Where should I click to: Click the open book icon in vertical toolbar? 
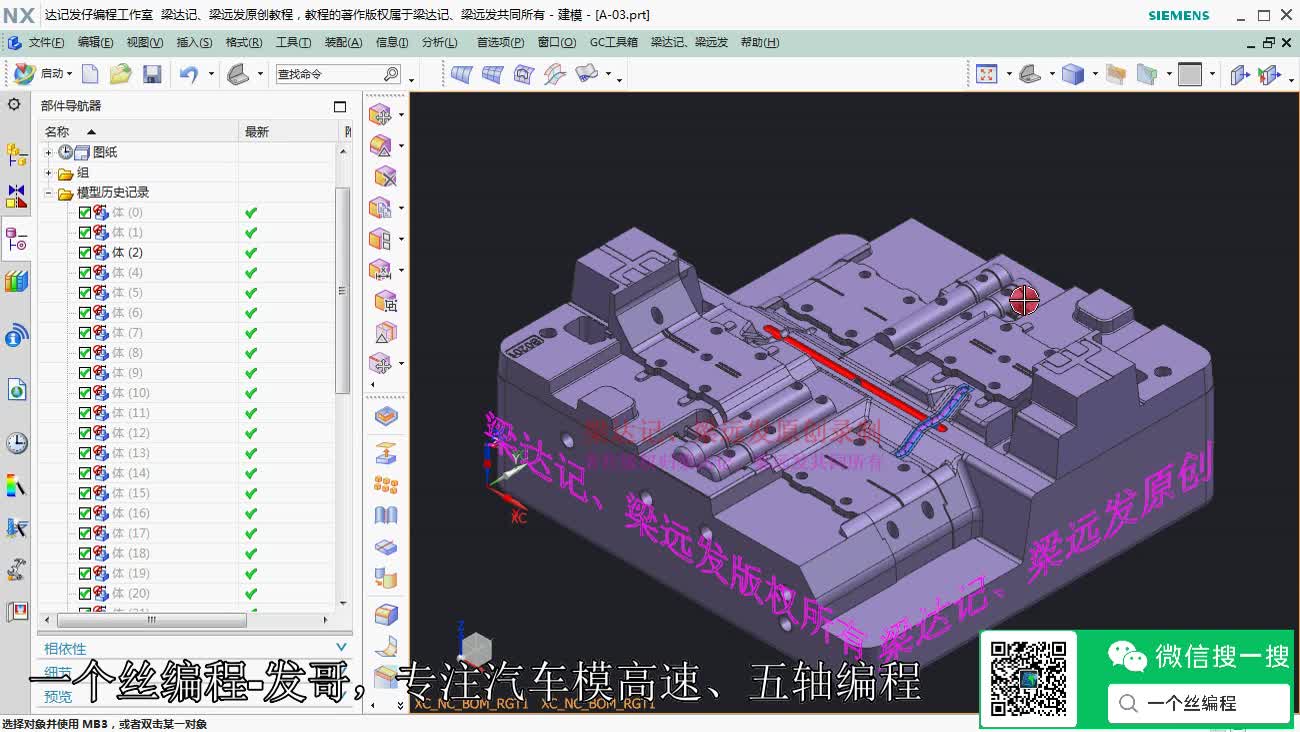386,516
